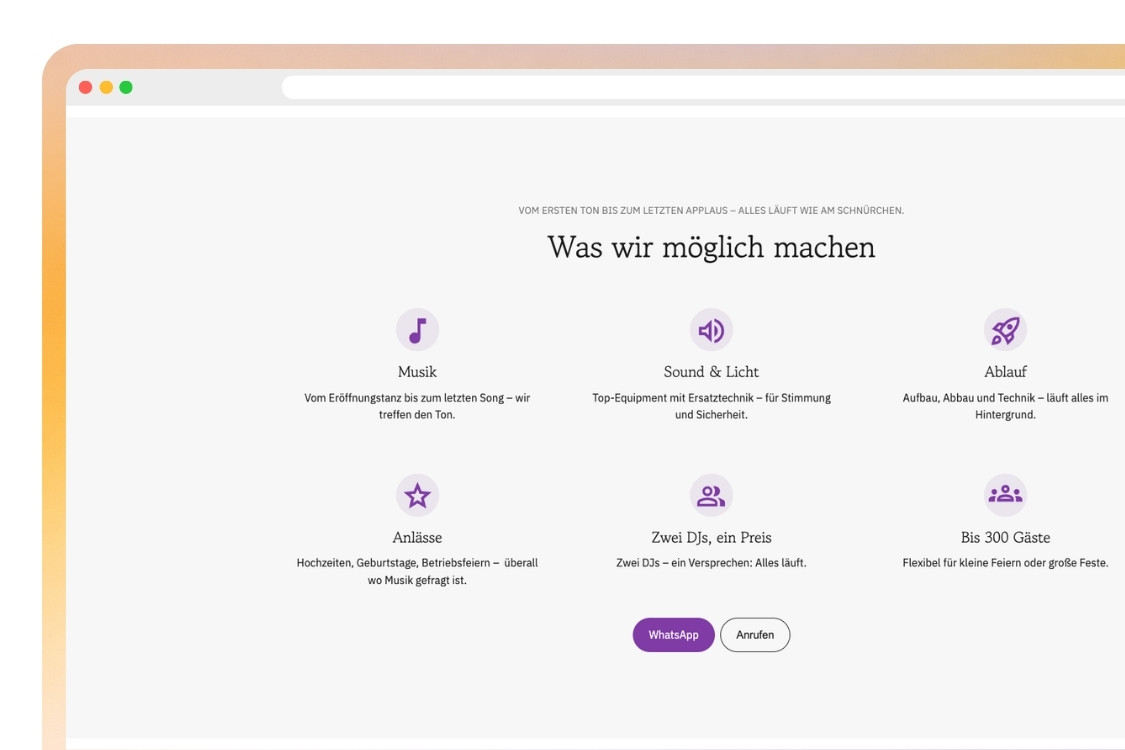Select the music note icon above Musik
Viewport: 1125px width, 750px height.
click(x=417, y=329)
